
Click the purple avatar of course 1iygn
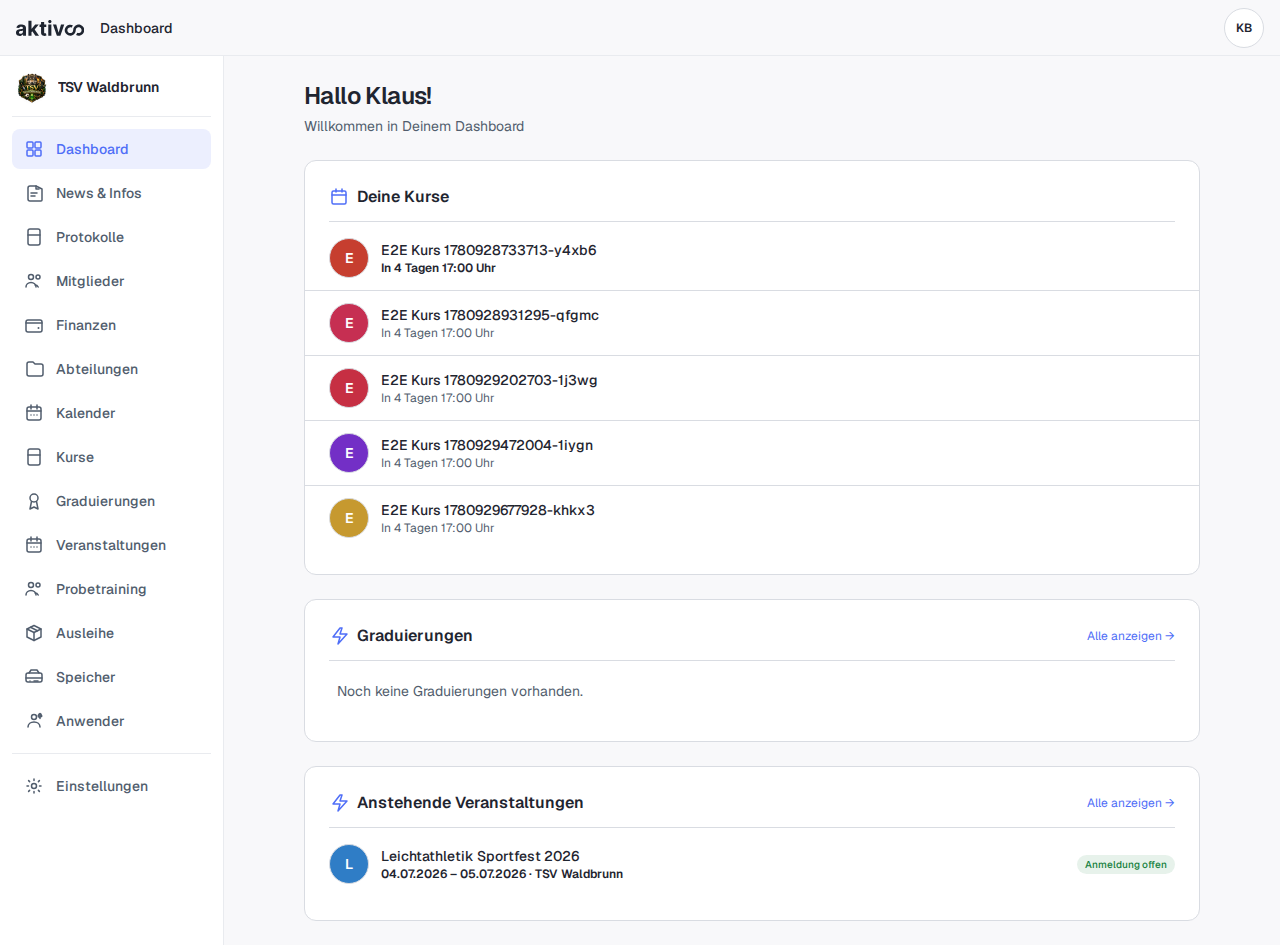pos(349,453)
